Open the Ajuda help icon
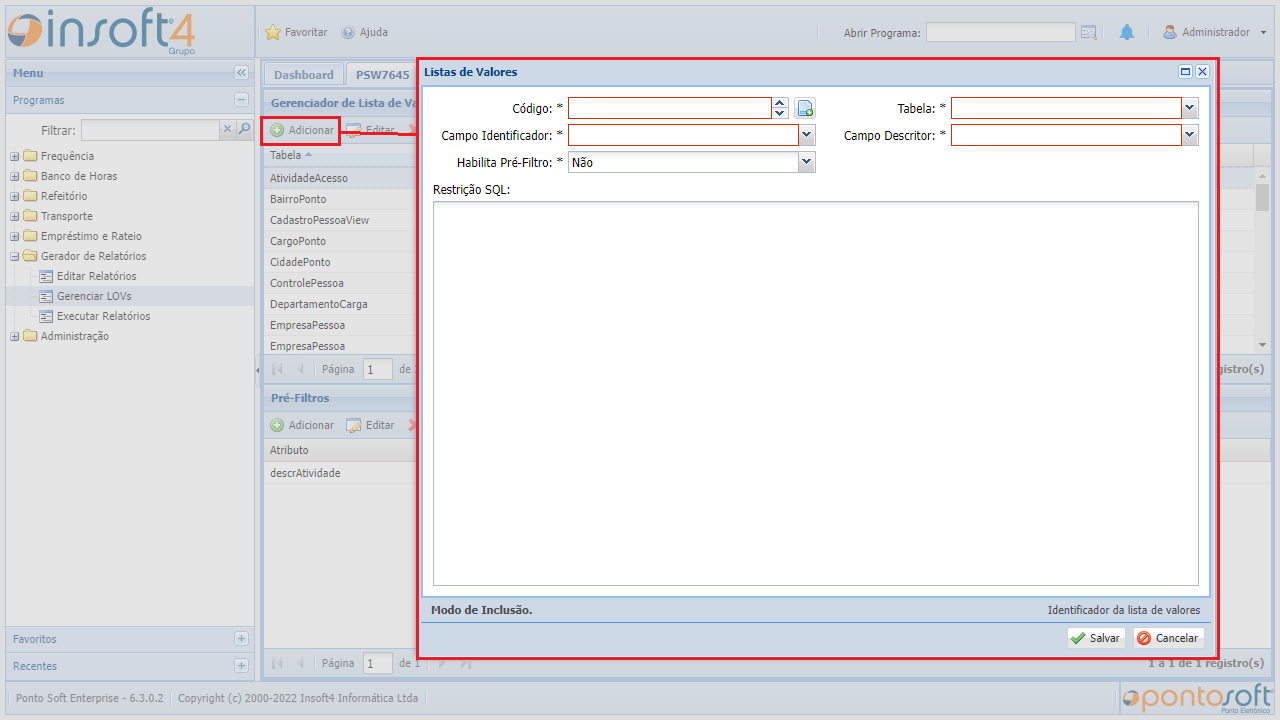This screenshot has height=720, width=1280. (x=348, y=33)
